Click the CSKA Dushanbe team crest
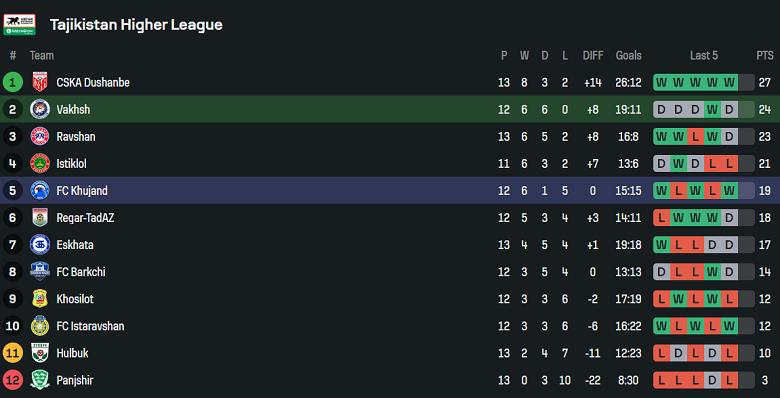 (40, 82)
